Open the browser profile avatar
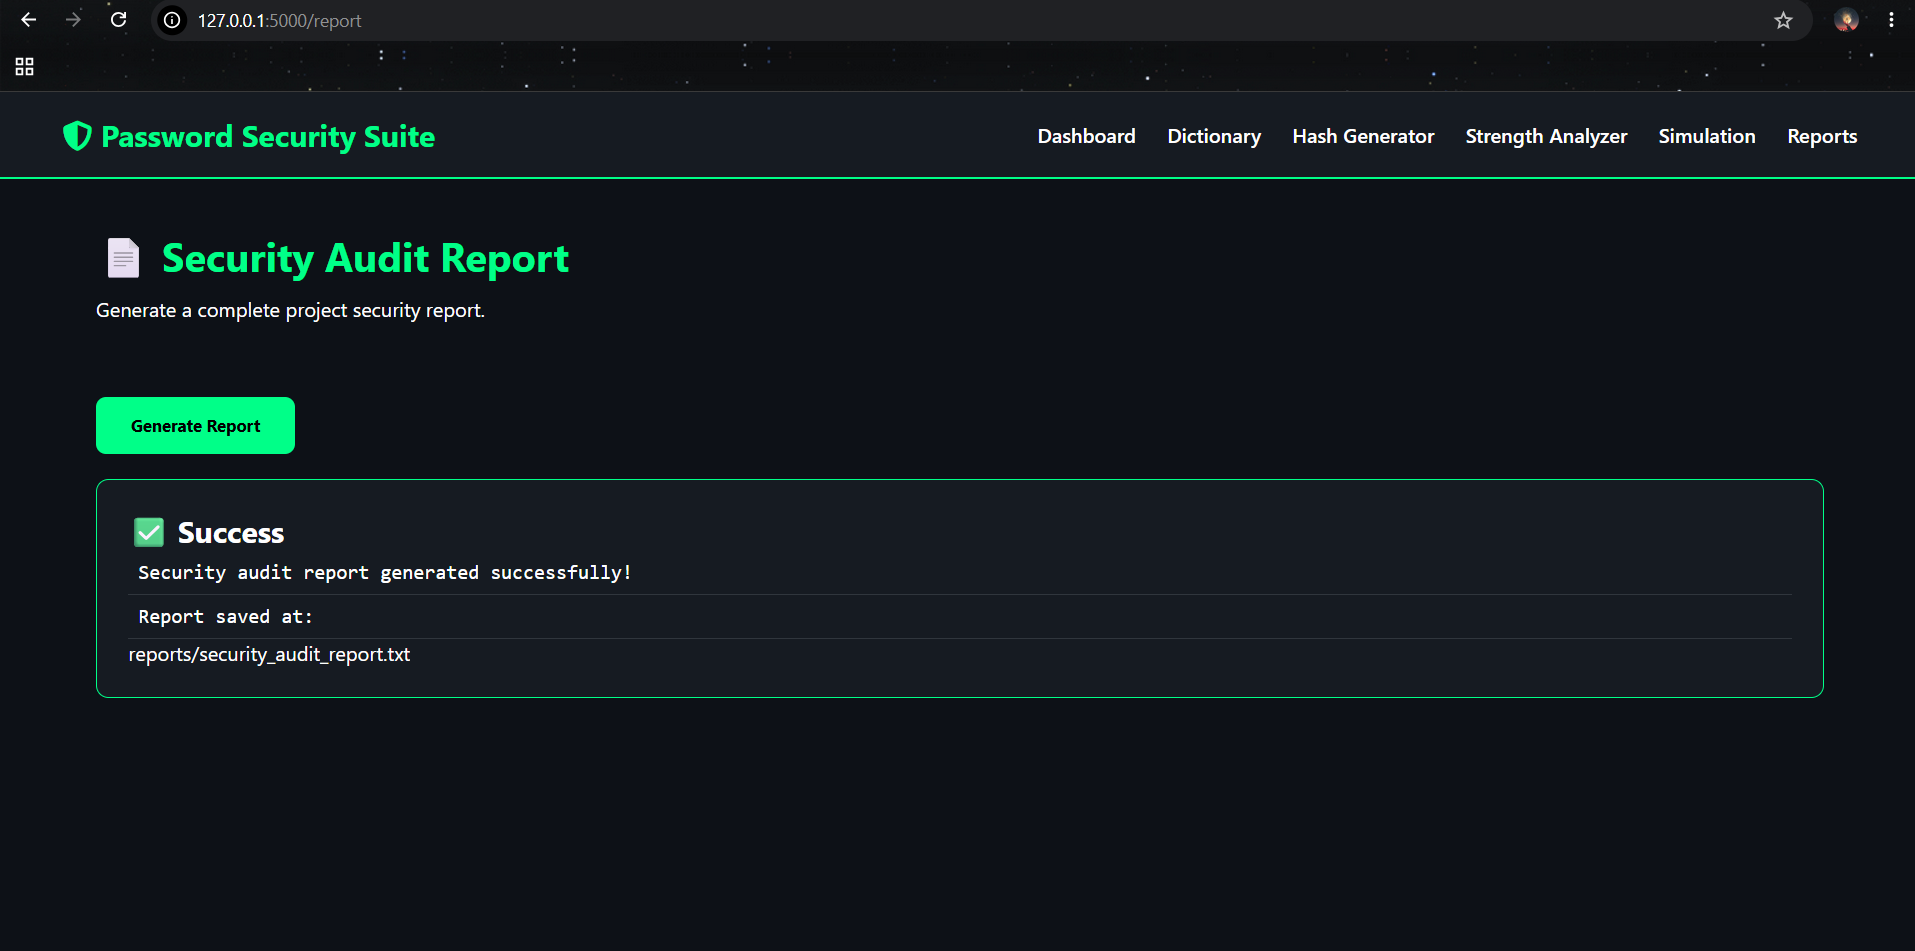The width and height of the screenshot is (1915, 951). pos(1846,20)
